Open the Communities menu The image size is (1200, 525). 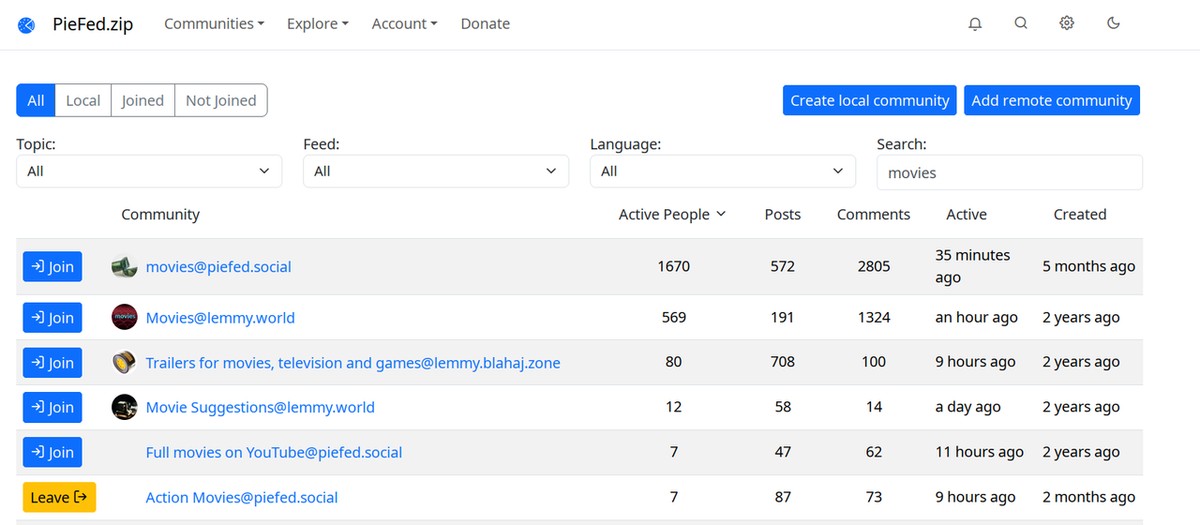click(214, 24)
